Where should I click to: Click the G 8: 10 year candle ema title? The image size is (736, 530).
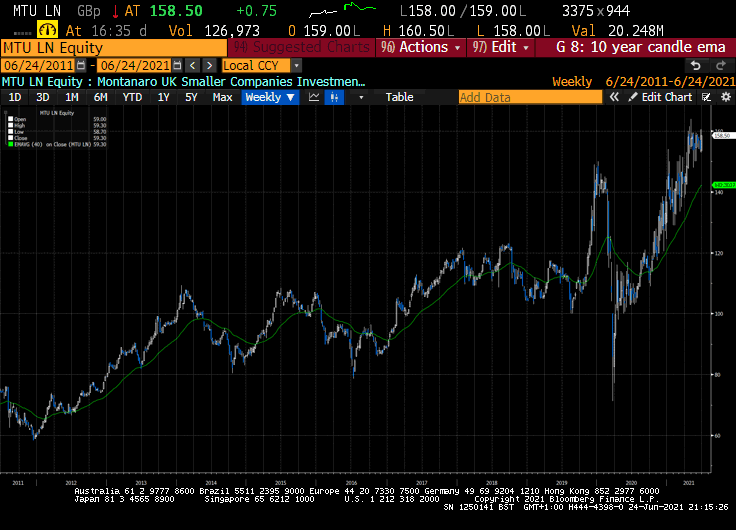point(640,47)
